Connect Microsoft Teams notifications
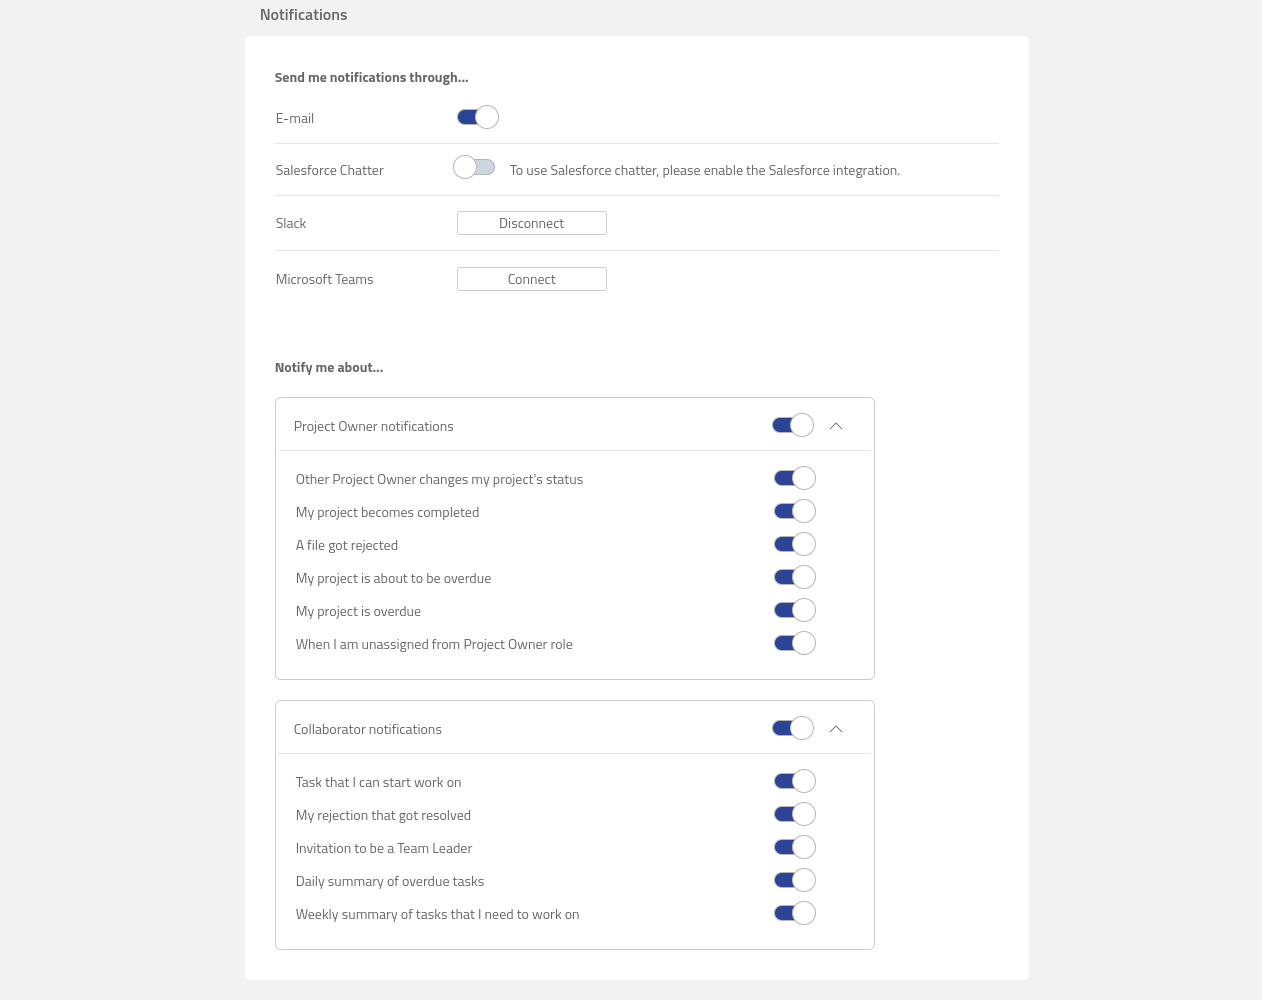This screenshot has height=1000, width=1262. pos(531,279)
